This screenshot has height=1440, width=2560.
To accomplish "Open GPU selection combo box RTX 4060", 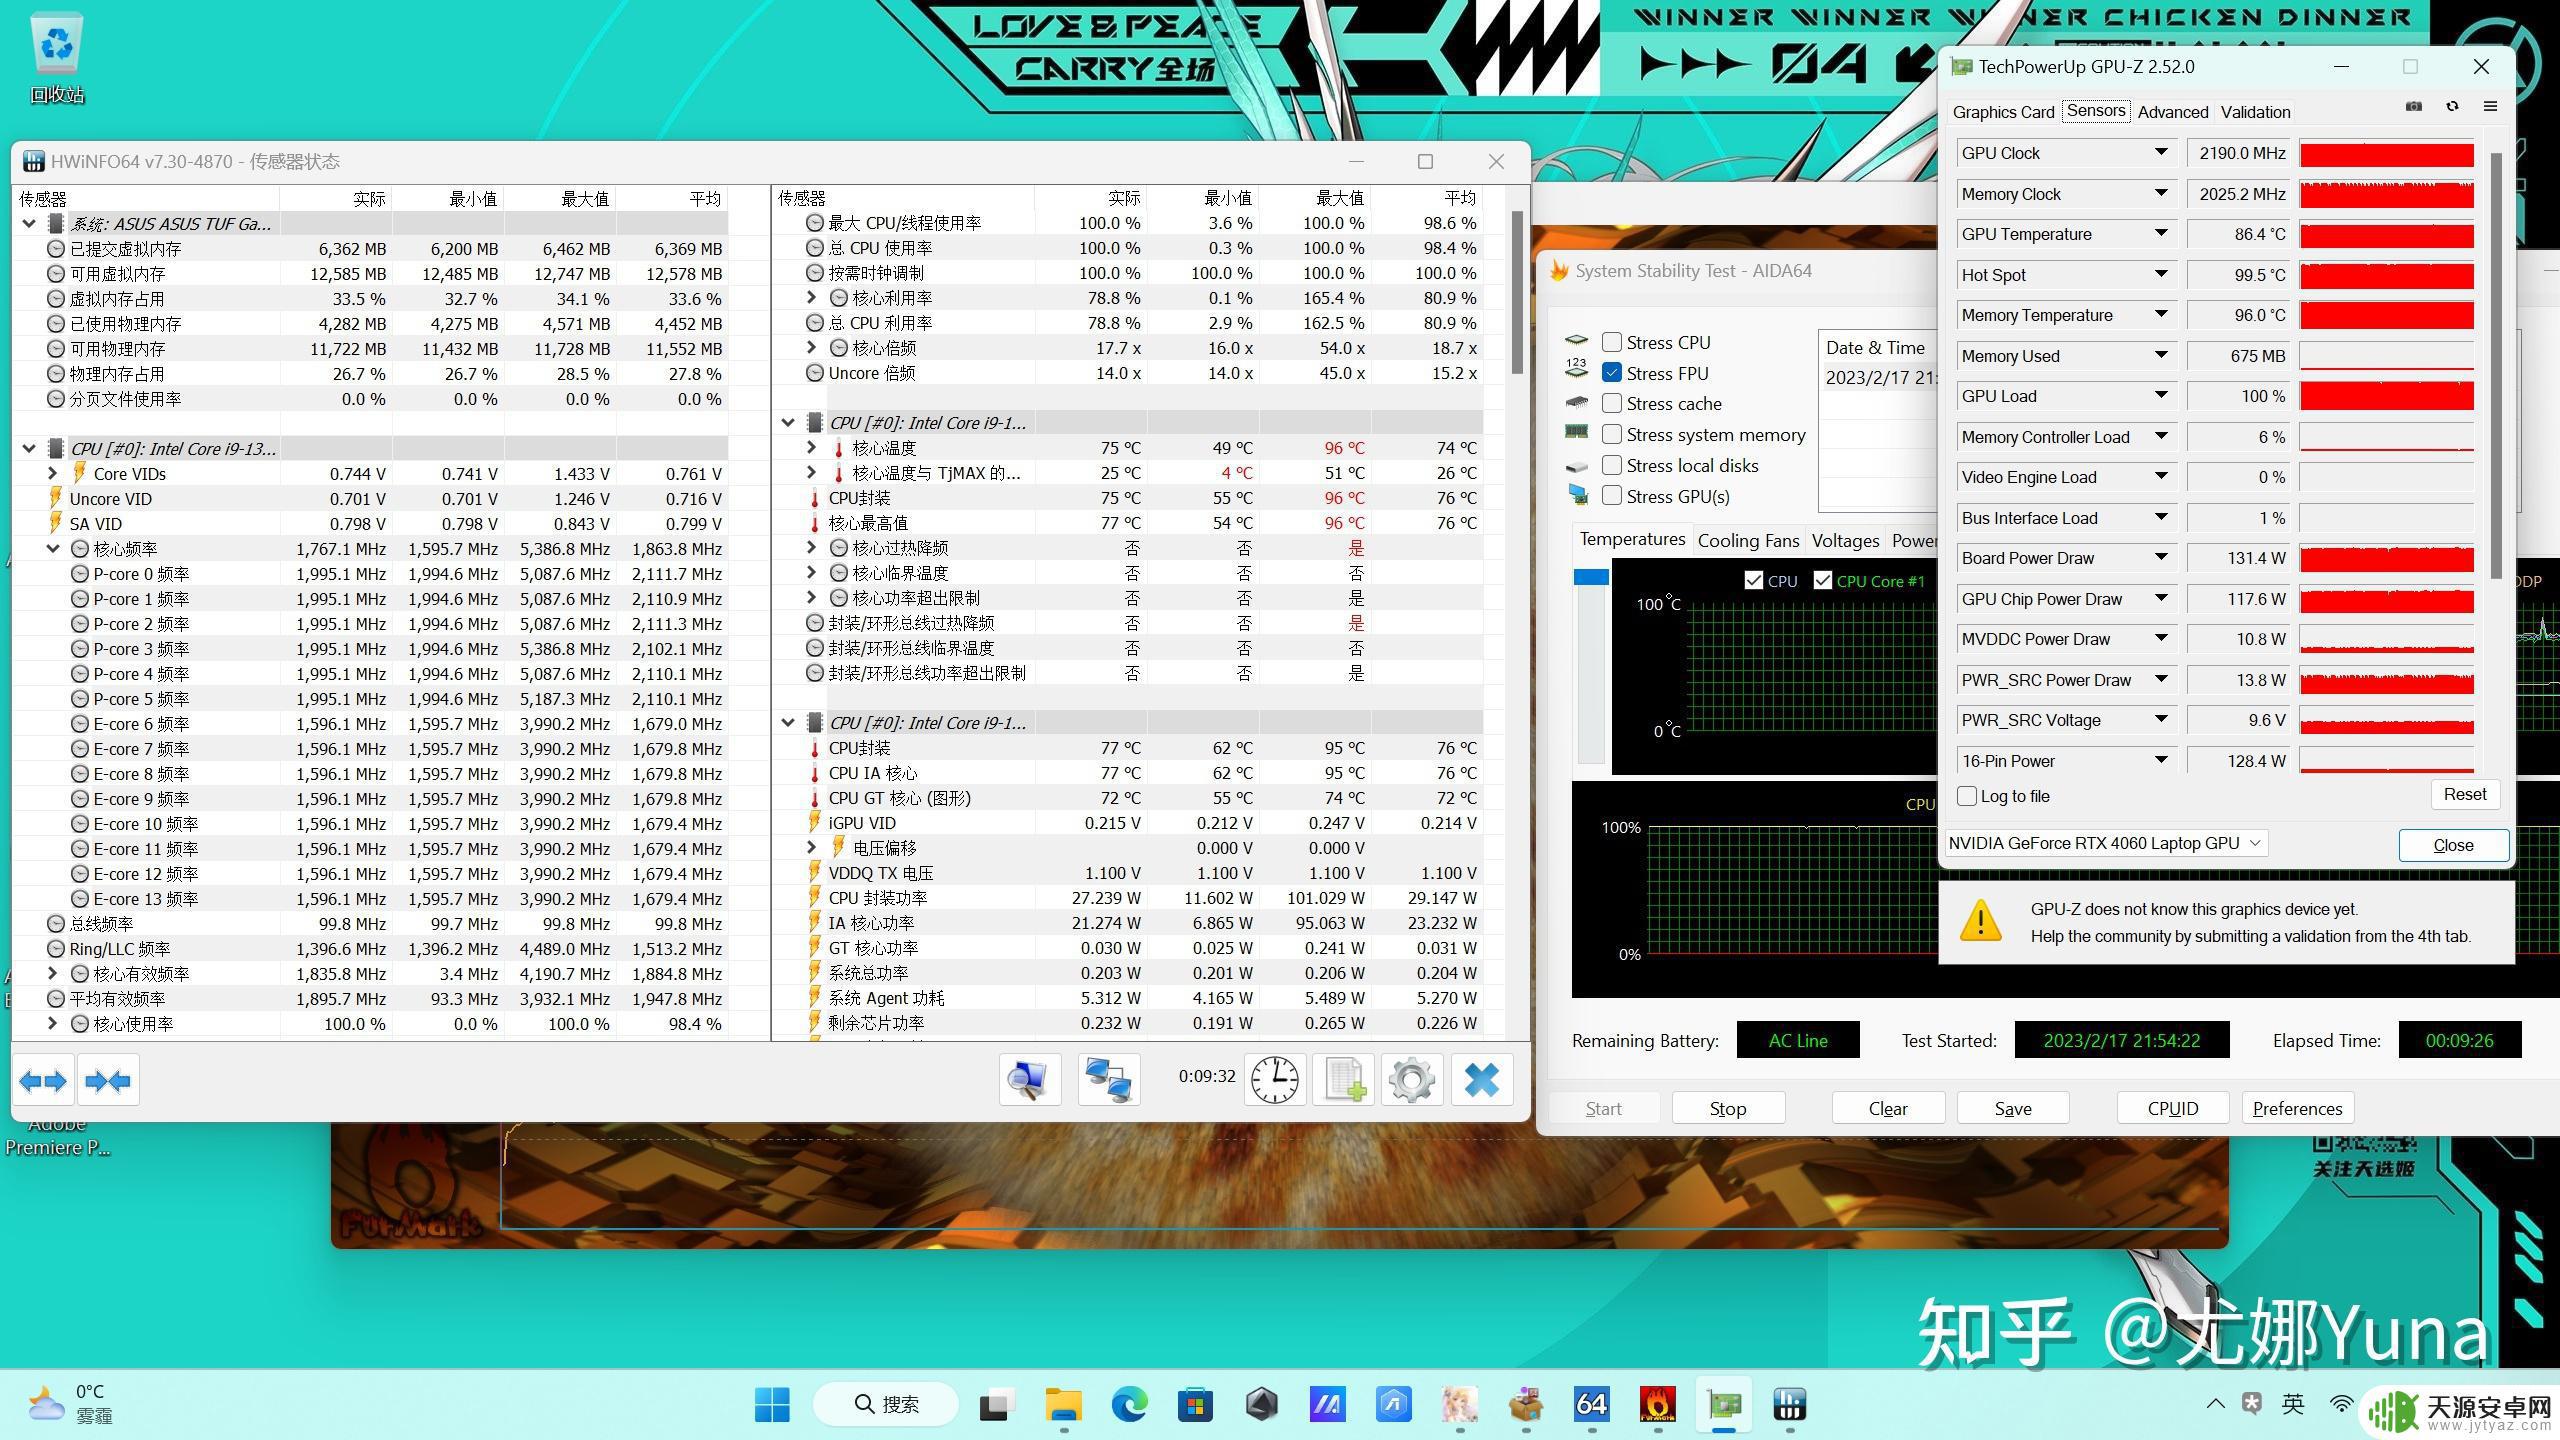I will pyautogui.click(x=2105, y=843).
